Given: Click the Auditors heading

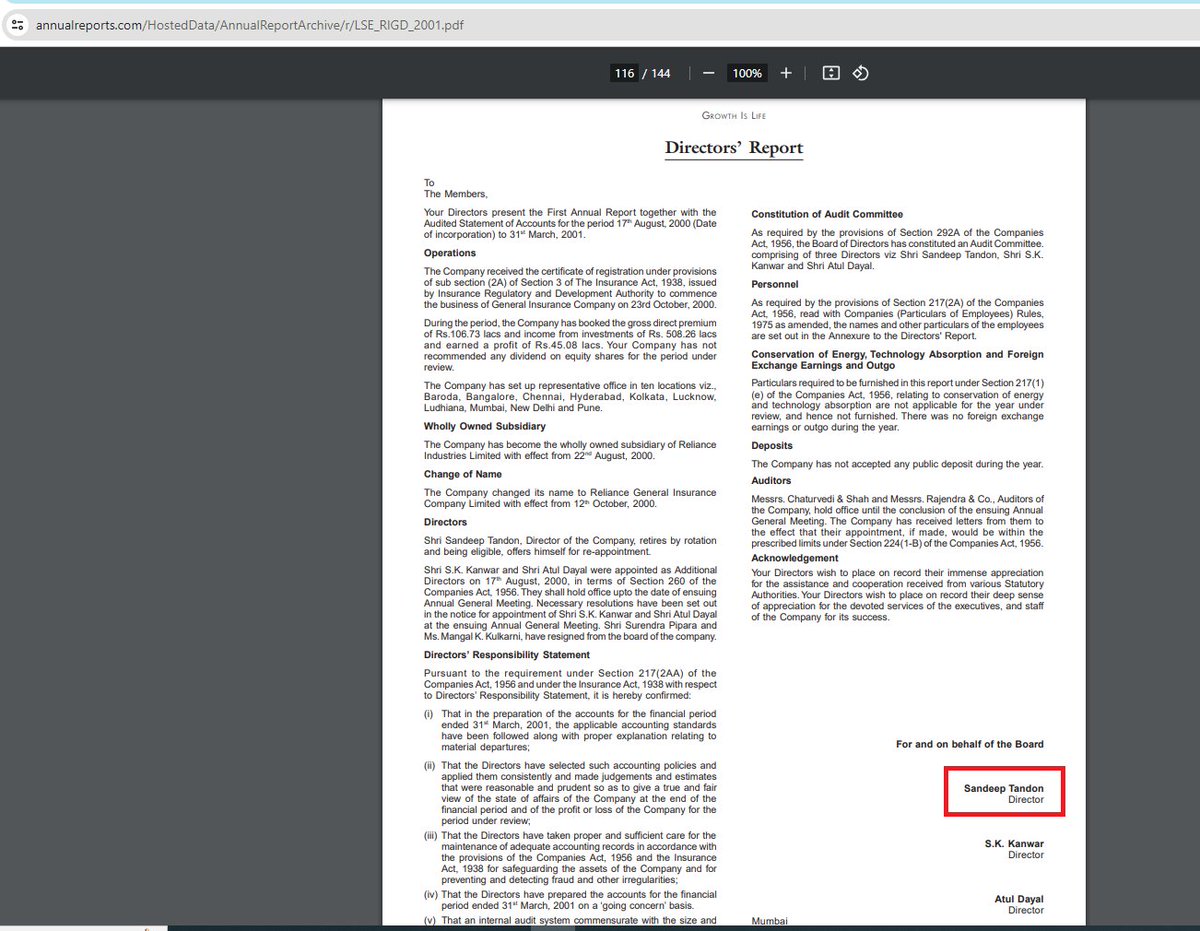Looking at the screenshot, I should pos(771,481).
